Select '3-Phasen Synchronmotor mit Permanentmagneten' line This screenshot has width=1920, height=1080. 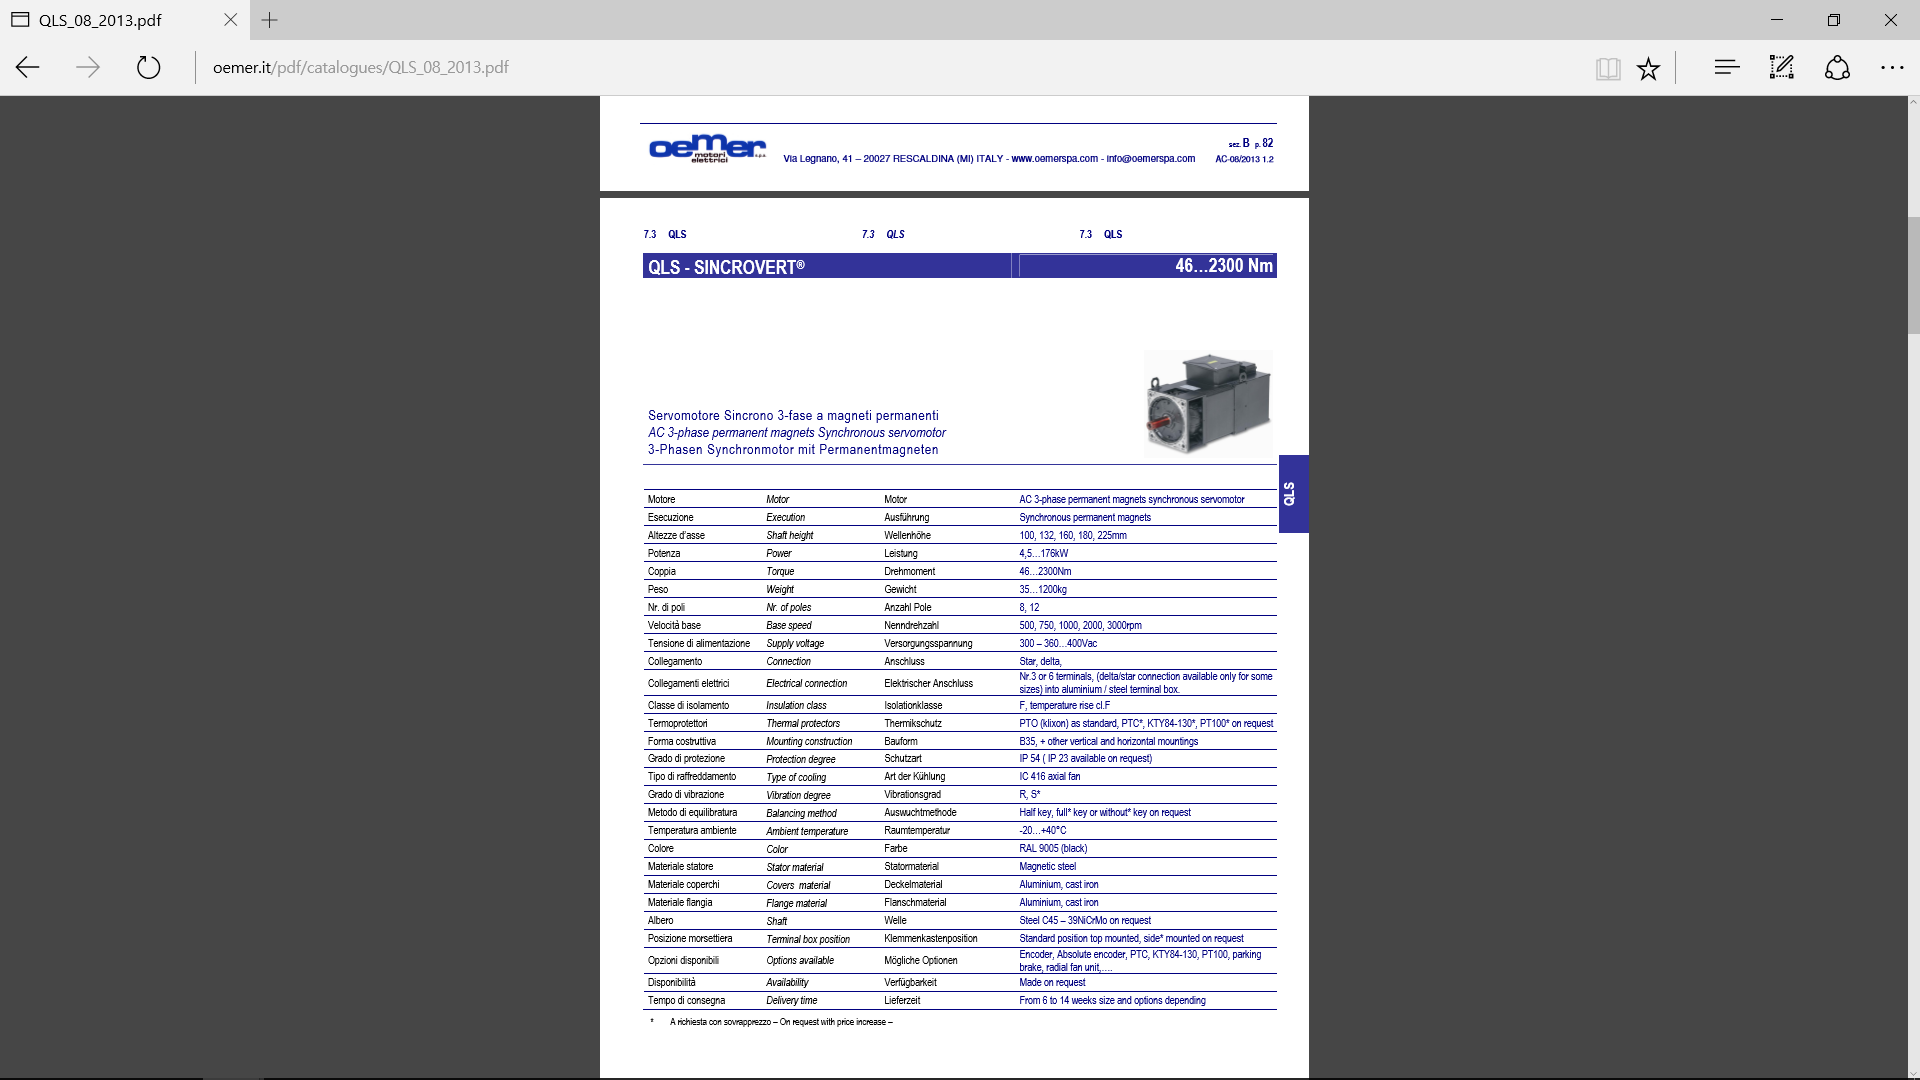tap(793, 450)
